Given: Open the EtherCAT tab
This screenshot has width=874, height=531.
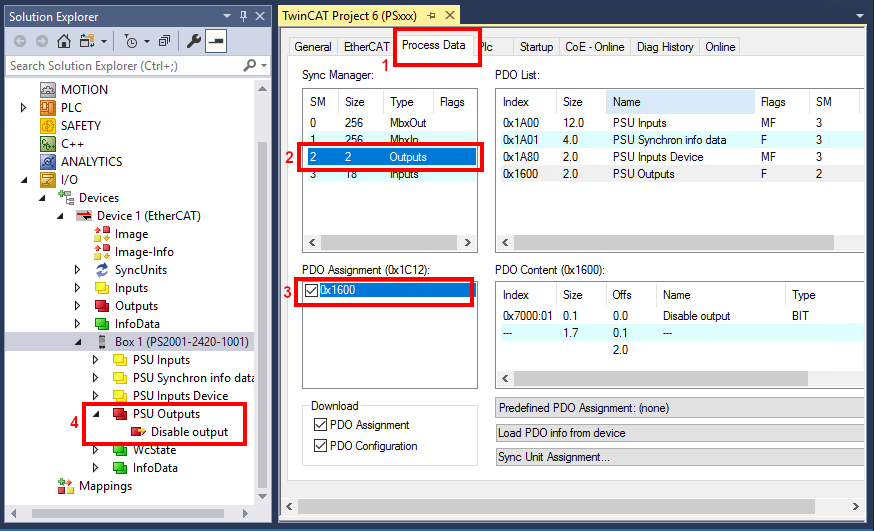Looking at the screenshot, I should 366,47.
